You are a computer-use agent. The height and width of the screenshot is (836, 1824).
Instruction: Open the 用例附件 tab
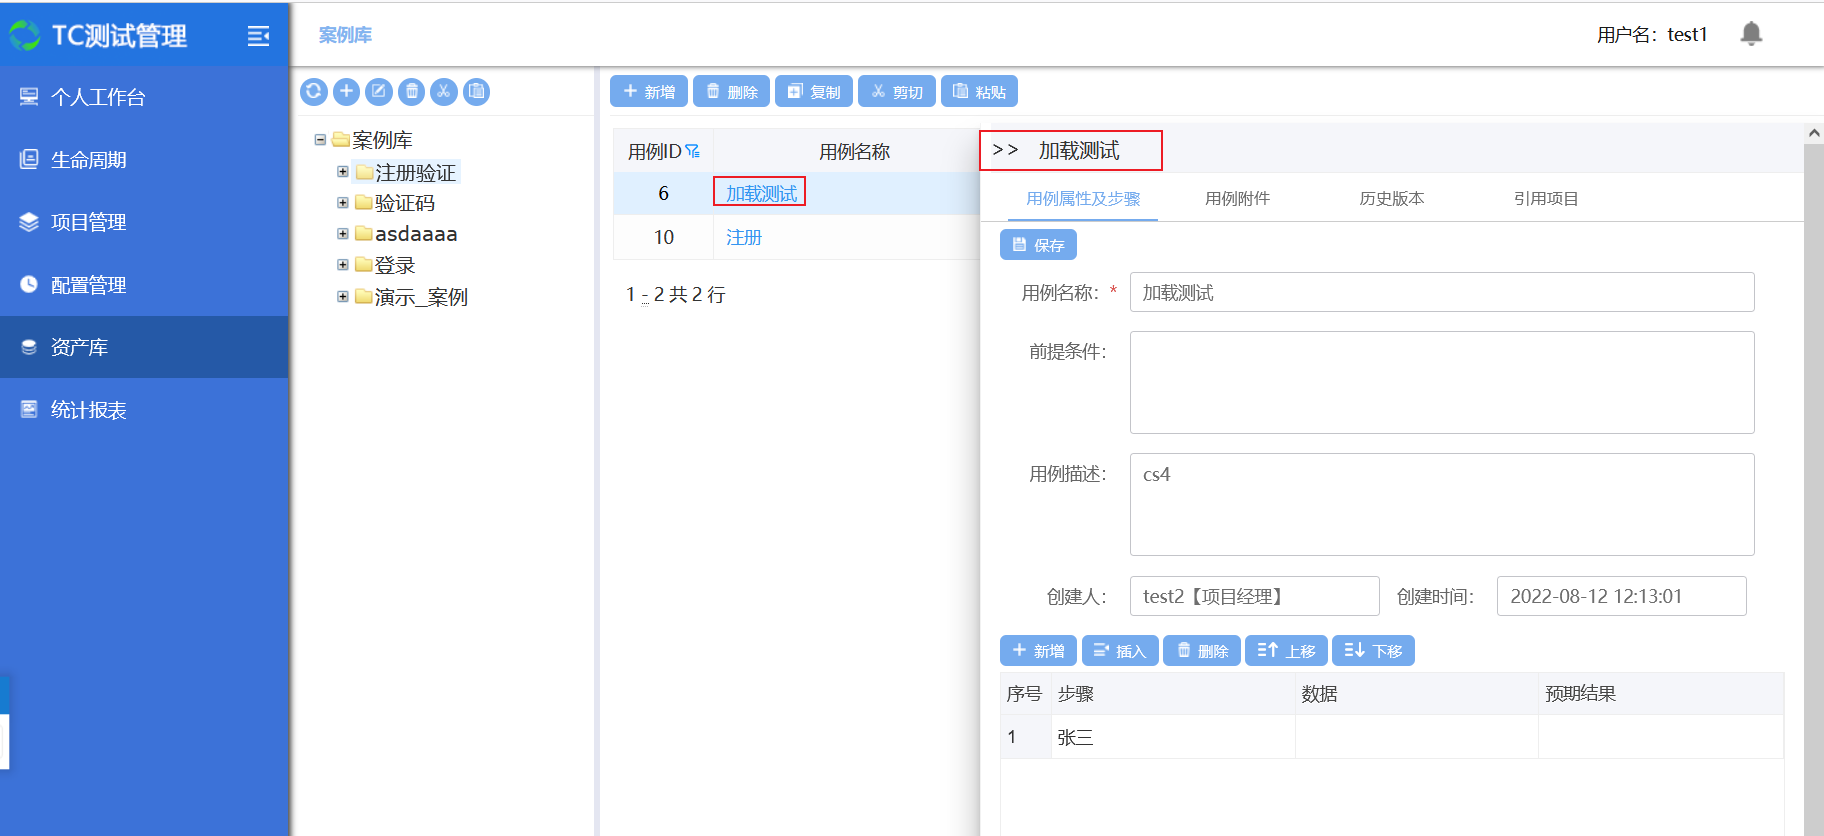(x=1237, y=199)
